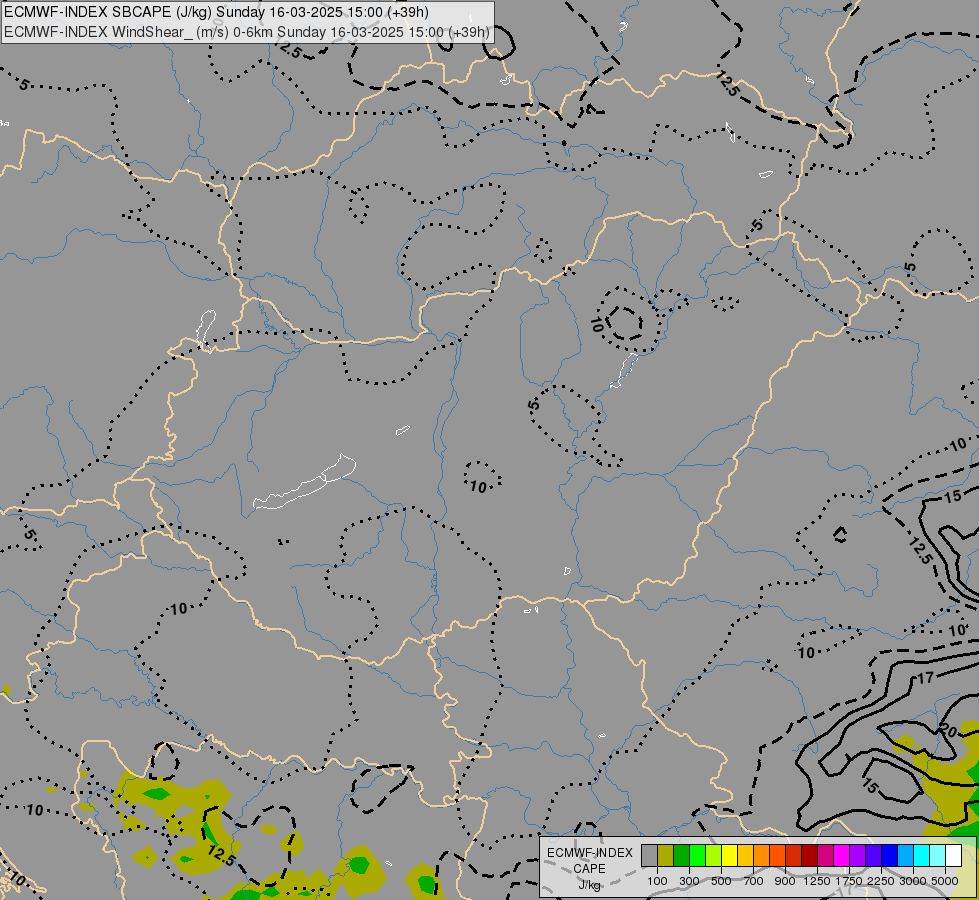This screenshot has height=900, width=979.
Task: Pick the crimson-pink legend swatch after 1250
Action: click(826, 855)
